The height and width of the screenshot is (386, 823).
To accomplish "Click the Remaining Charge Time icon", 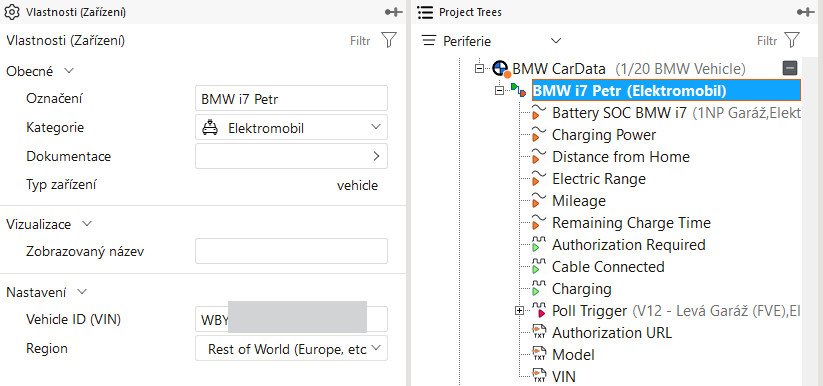I will [x=539, y=223].
